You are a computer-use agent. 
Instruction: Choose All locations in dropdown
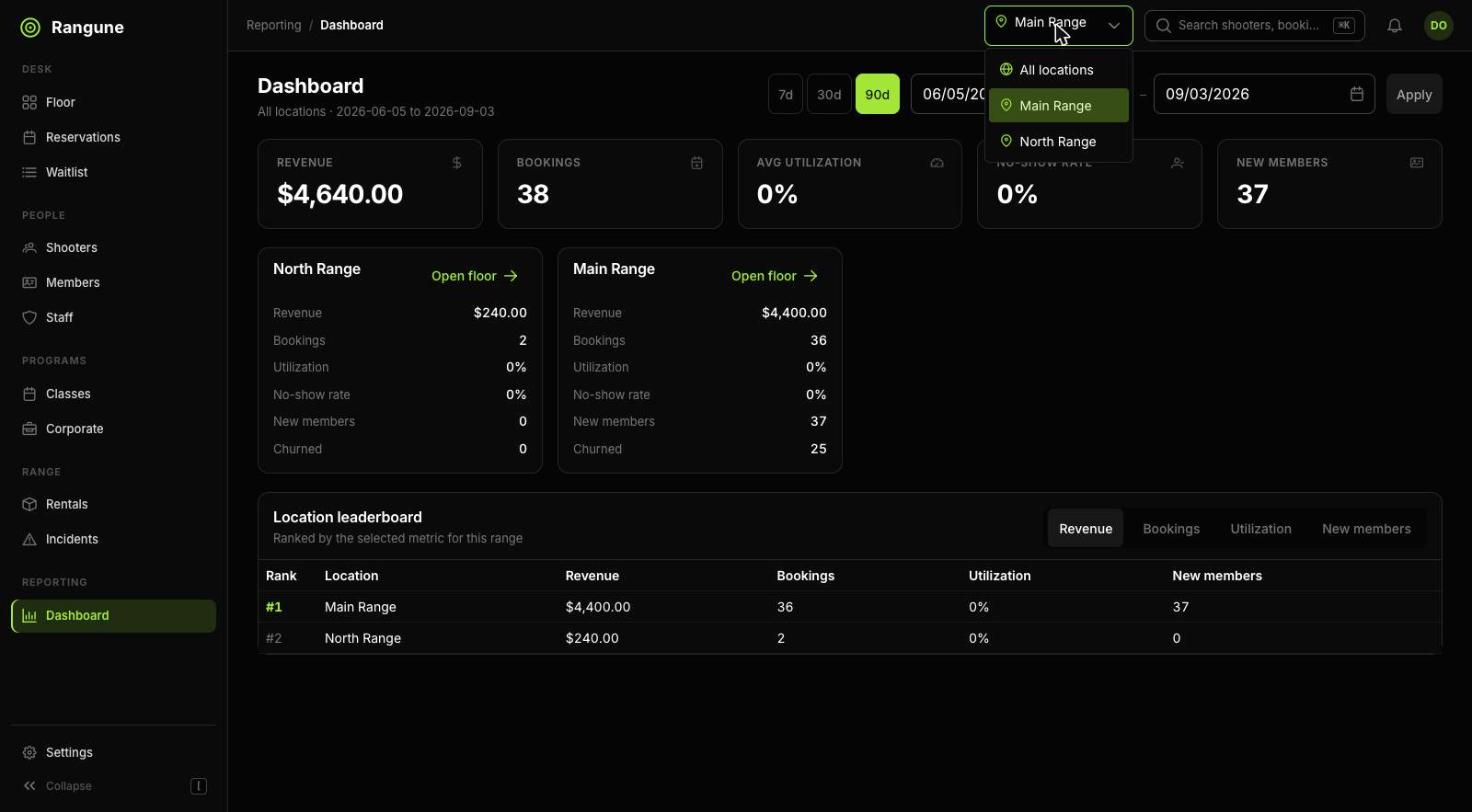click(x=1058, y=70)
